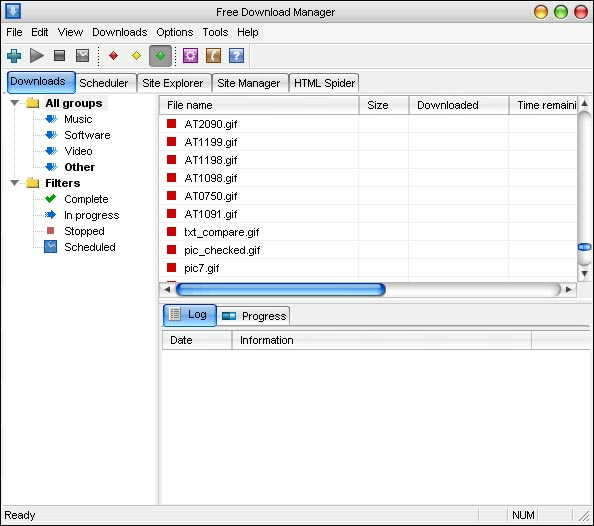Select AT1199.gif in the download list
594x526 pixels.
tap(211, 142)
